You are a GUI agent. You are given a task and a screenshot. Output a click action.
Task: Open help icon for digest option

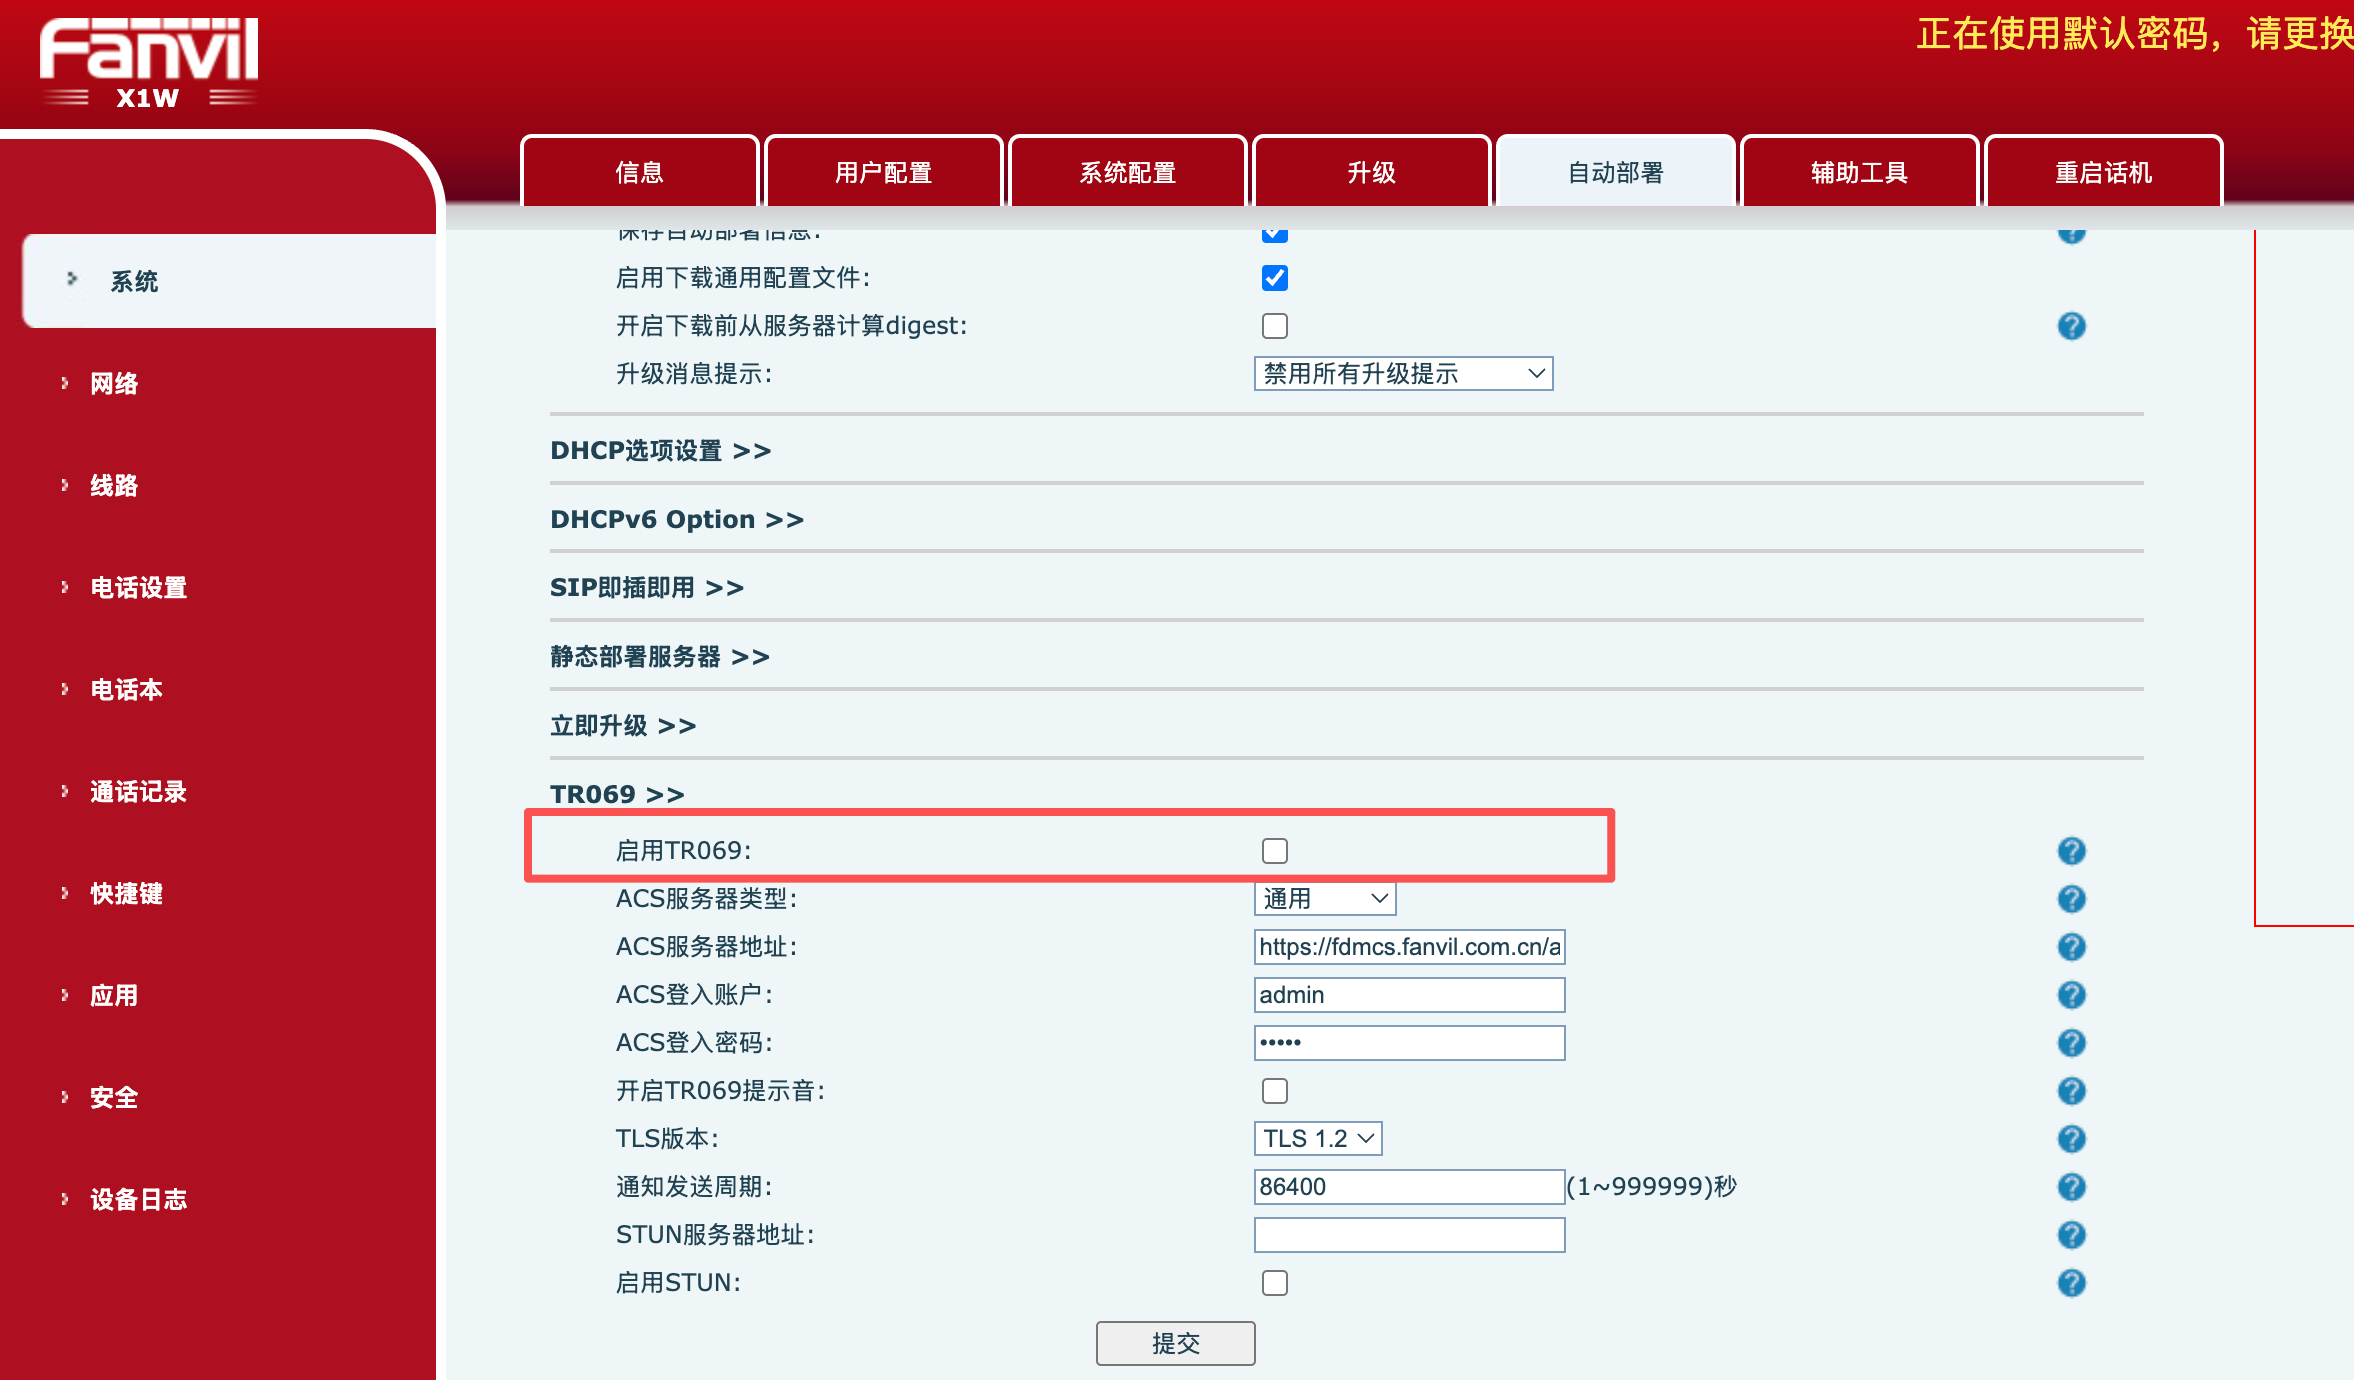click(2071, 326)
